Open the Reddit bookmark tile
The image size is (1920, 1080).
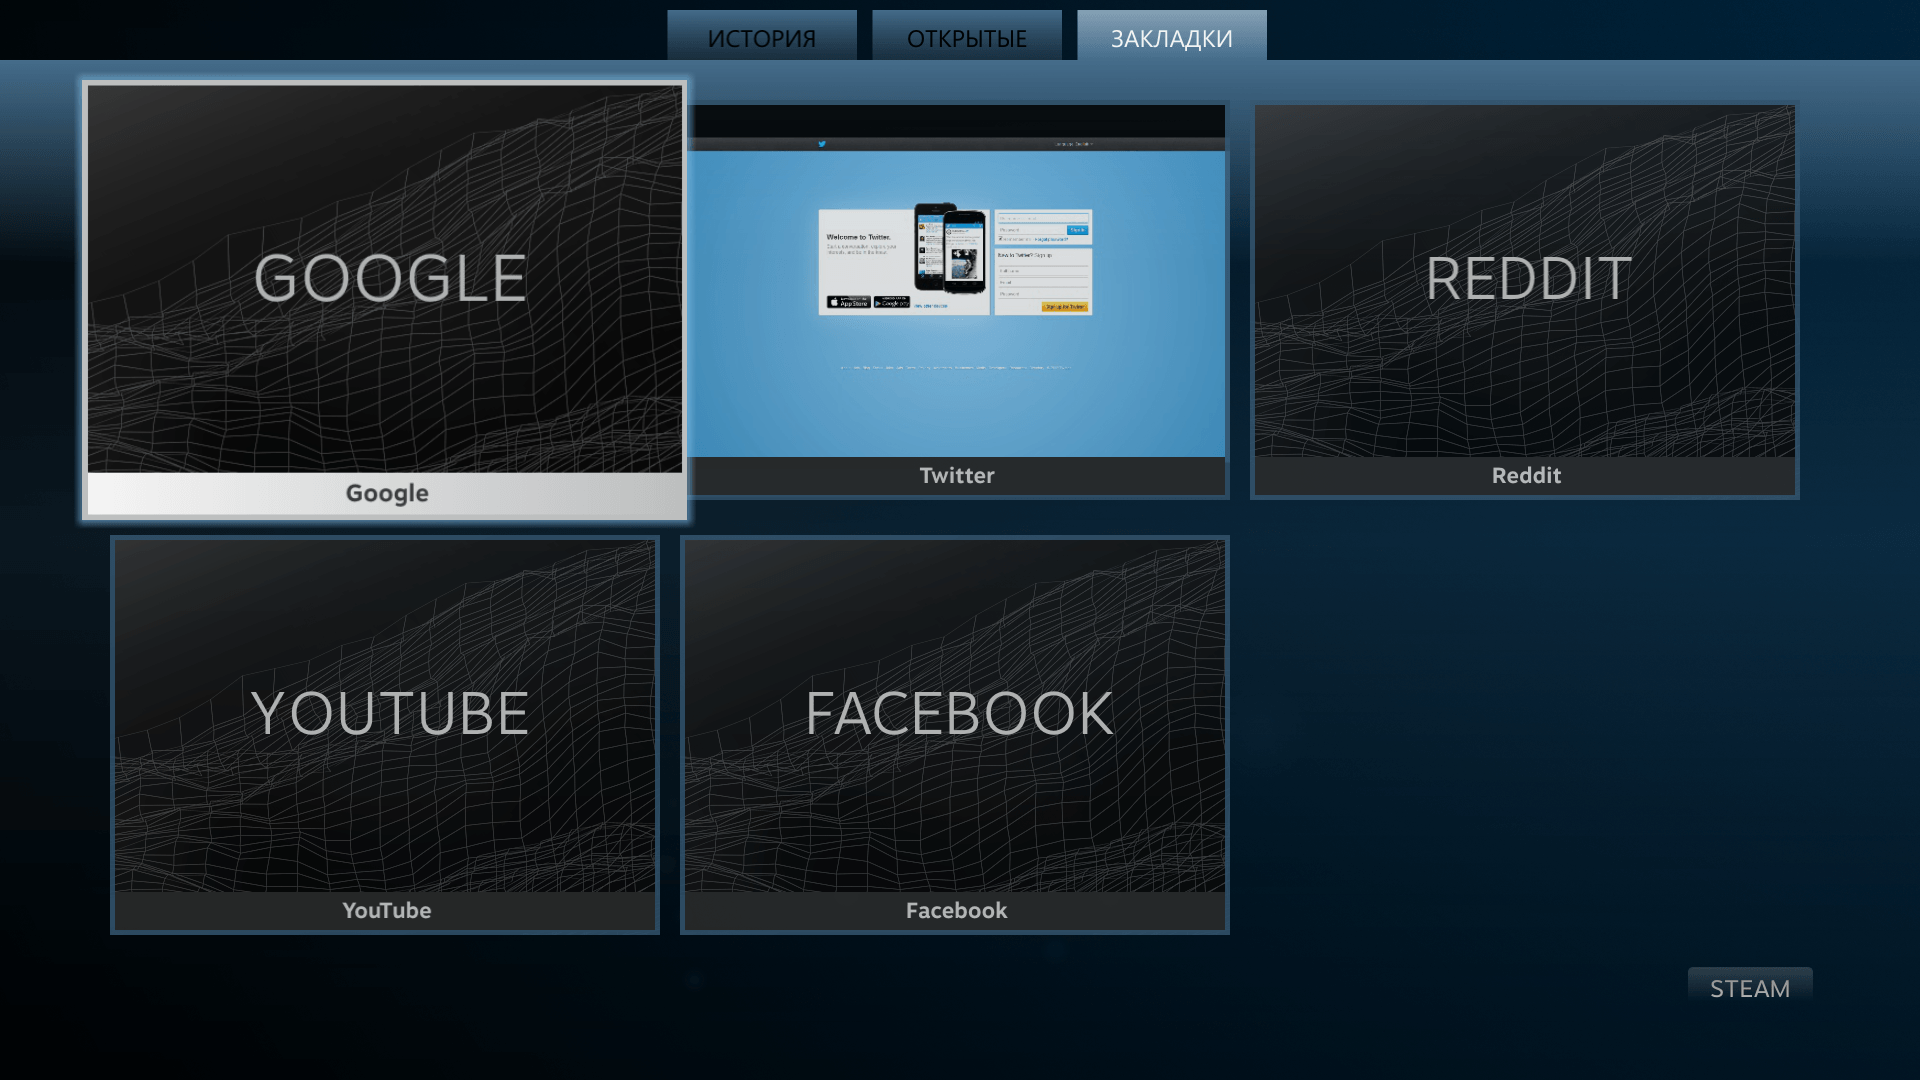(x=1525, y=280)
